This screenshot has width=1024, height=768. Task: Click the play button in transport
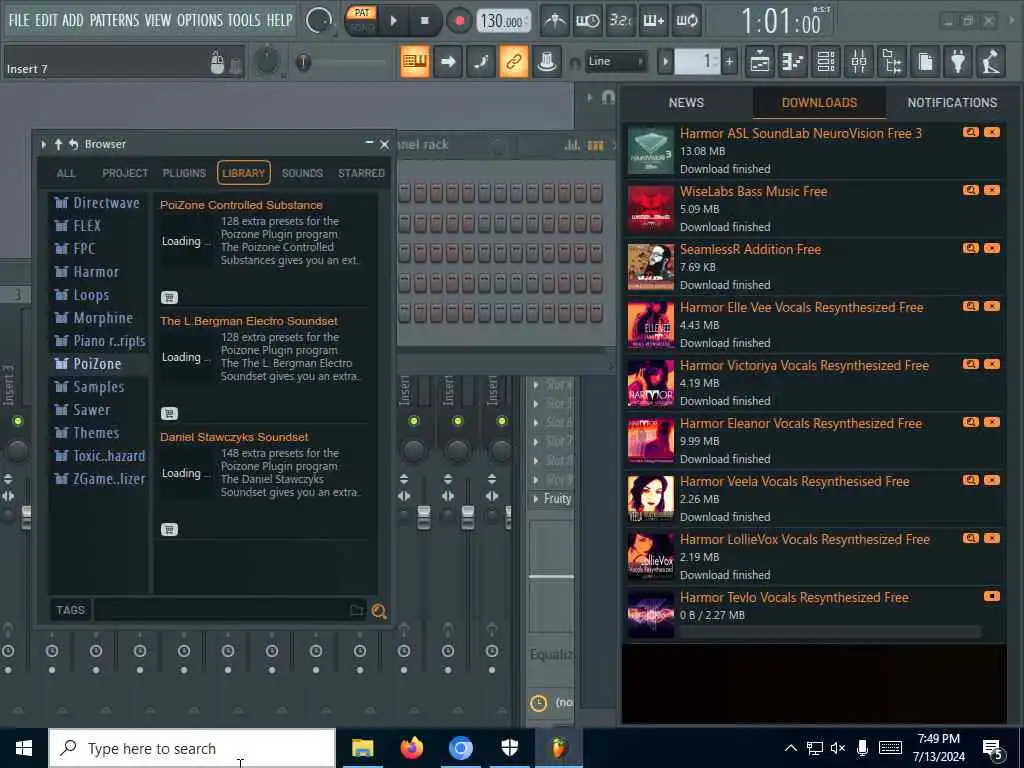pyautogui.click(x=393, y=21)
